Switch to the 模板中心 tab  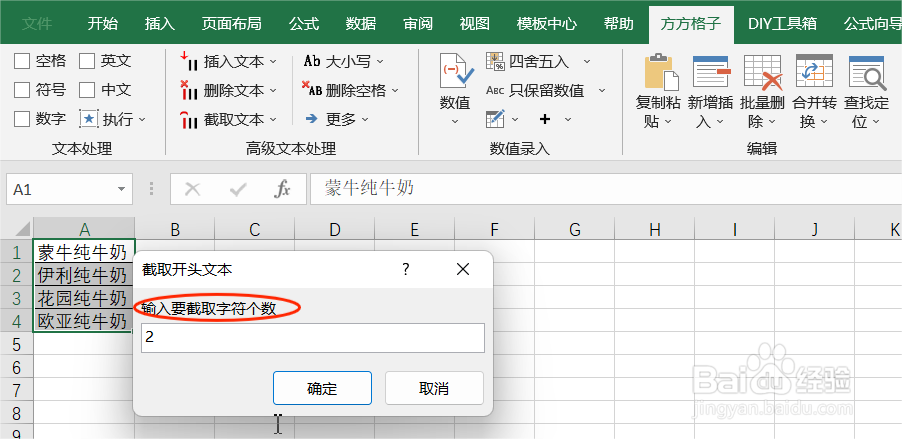[x=546, y=24]
